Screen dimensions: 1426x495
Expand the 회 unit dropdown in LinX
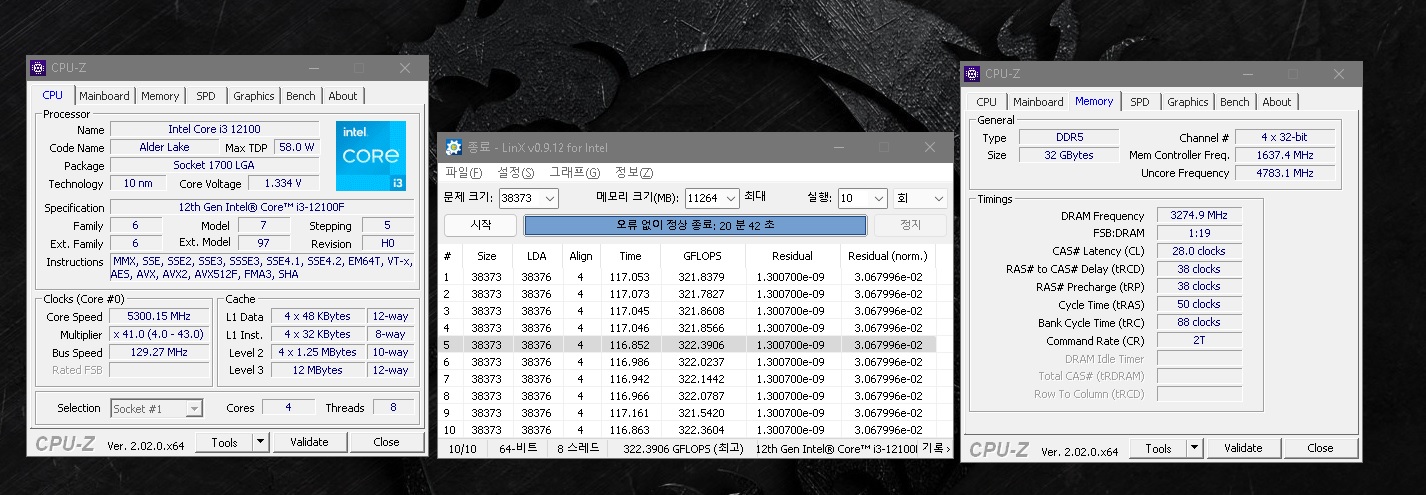(x=937, y=198)
